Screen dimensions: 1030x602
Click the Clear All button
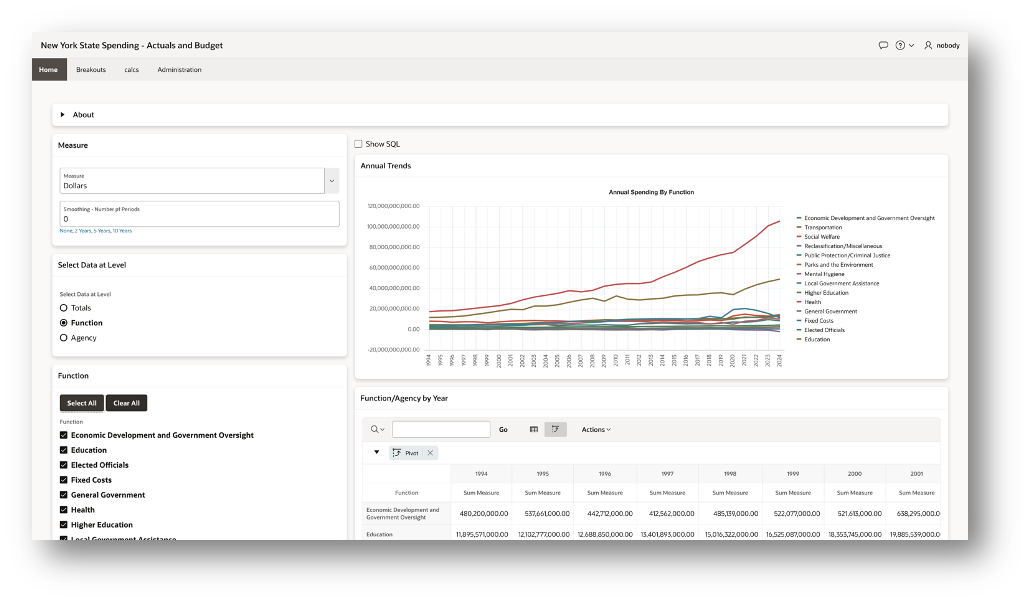(x=126, y=403)
